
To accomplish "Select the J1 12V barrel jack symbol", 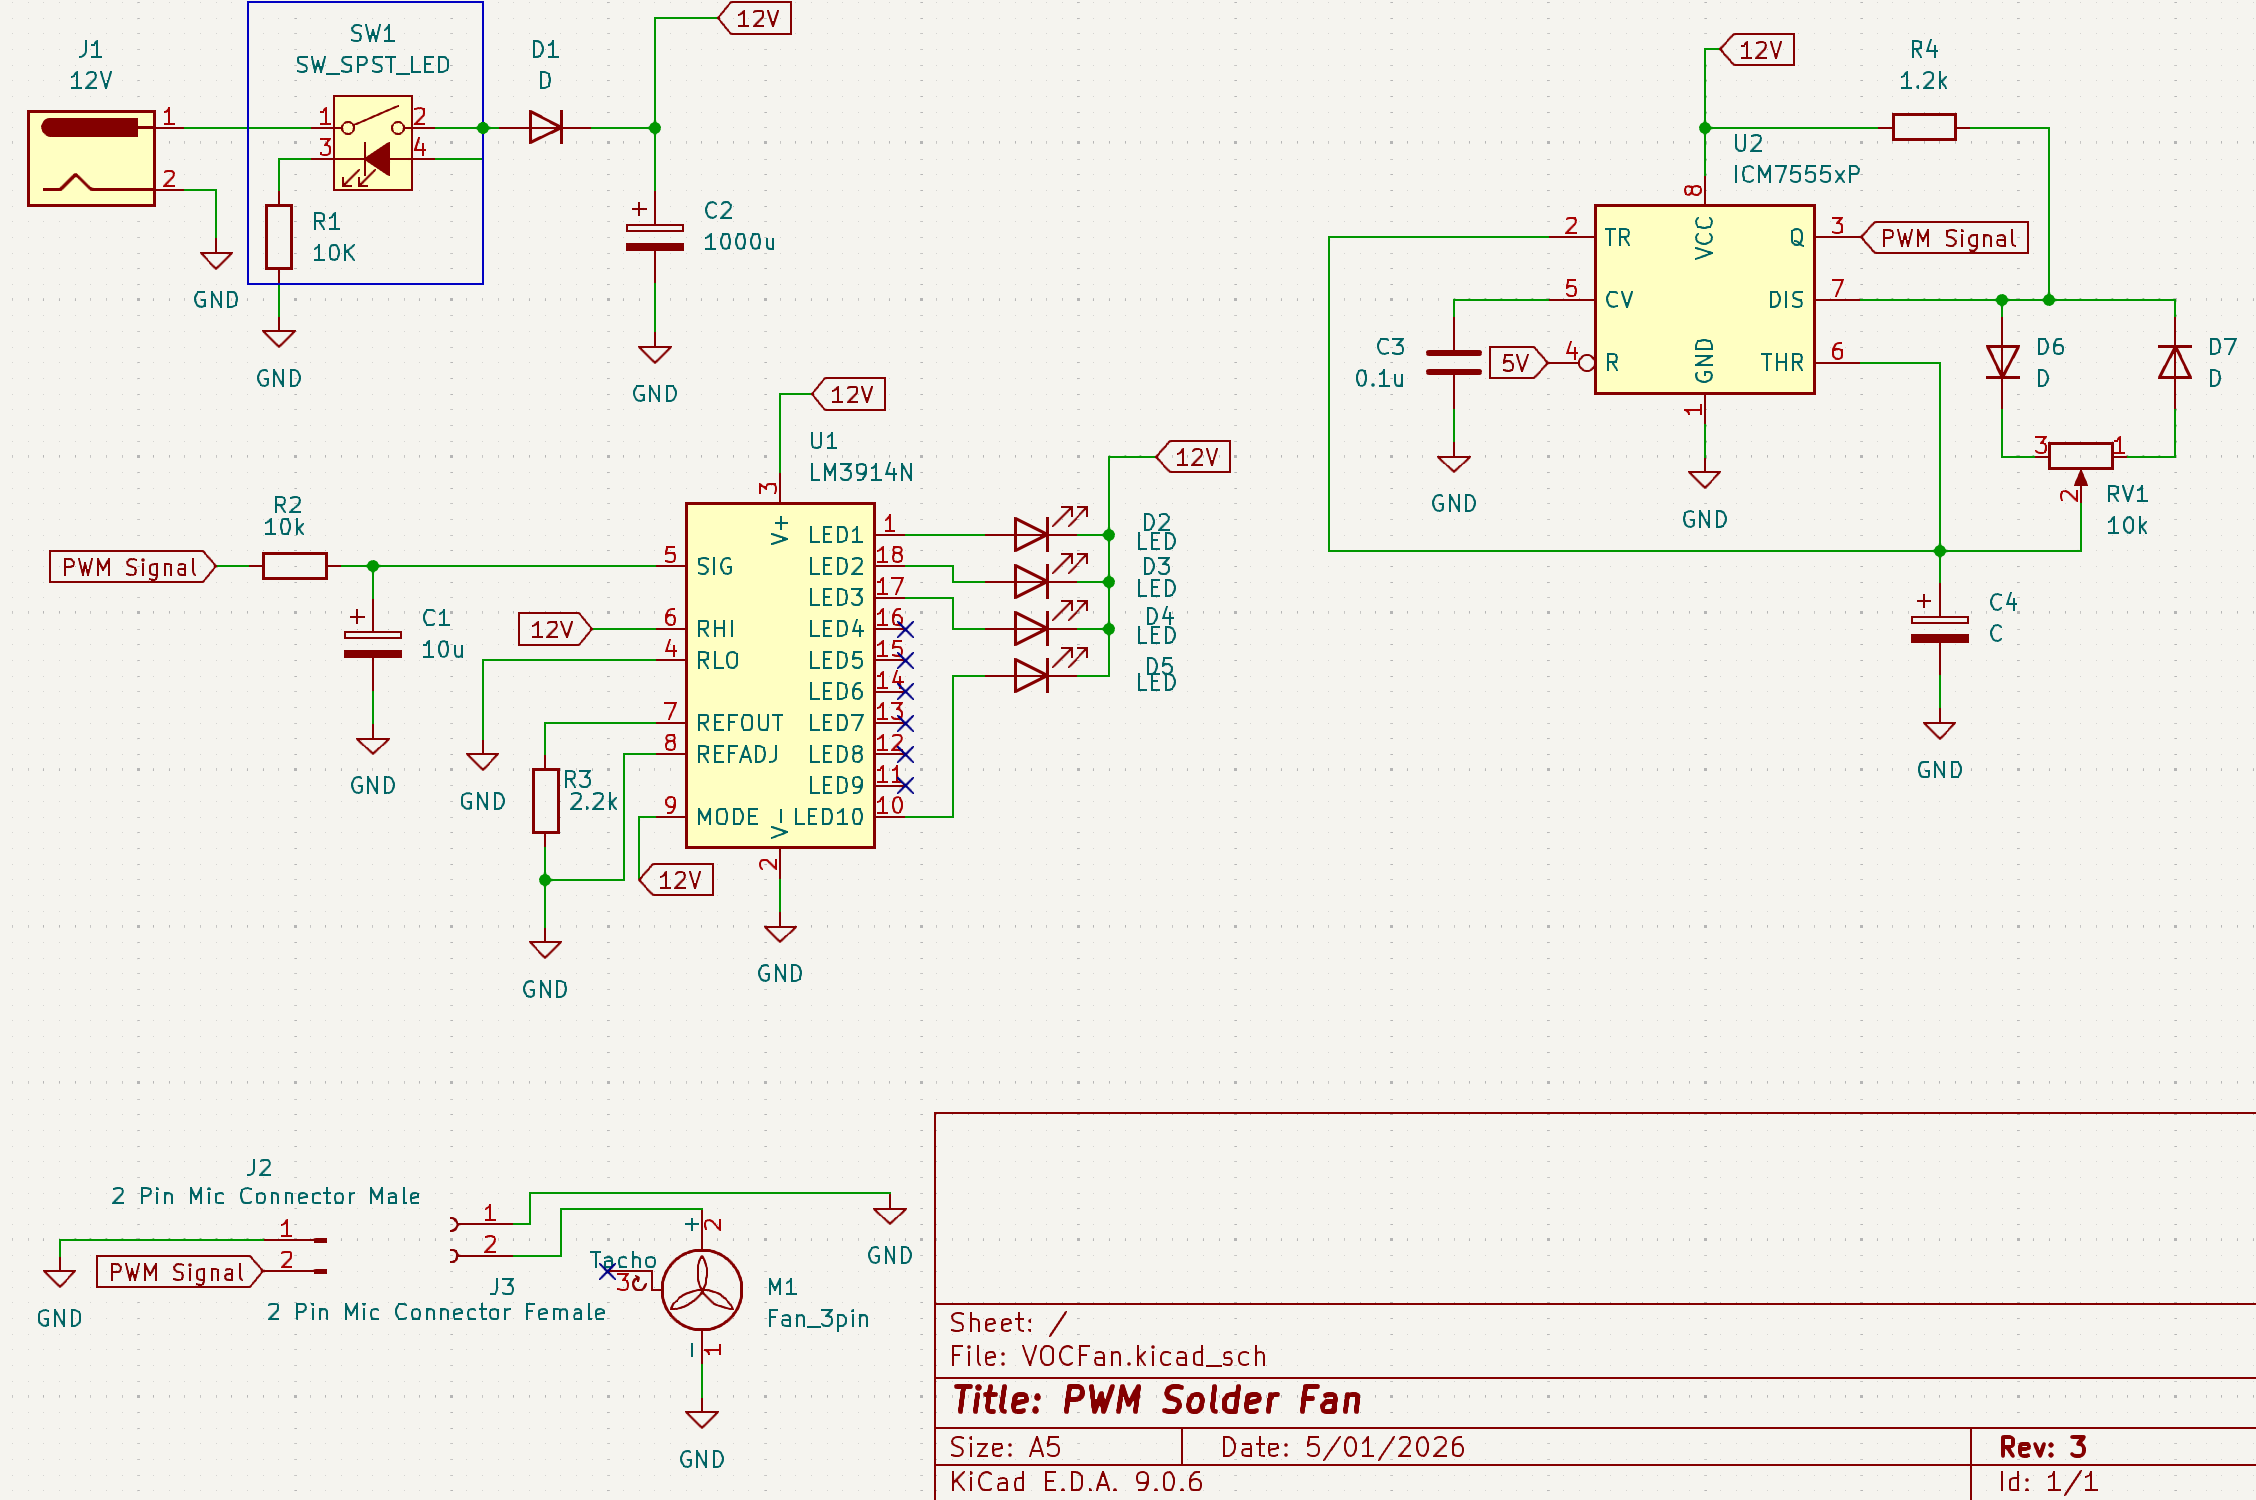I will click(x=91, y=158).
